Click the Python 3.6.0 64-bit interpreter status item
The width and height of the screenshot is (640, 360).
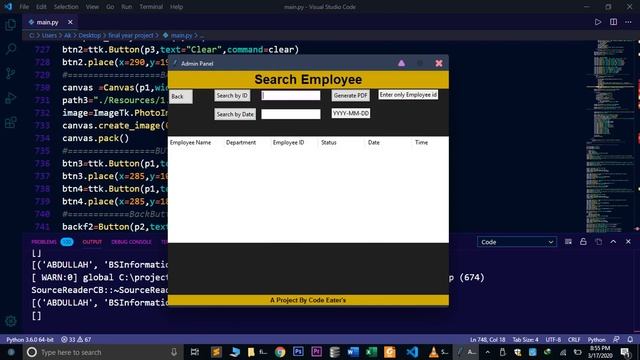pos(29,340)
